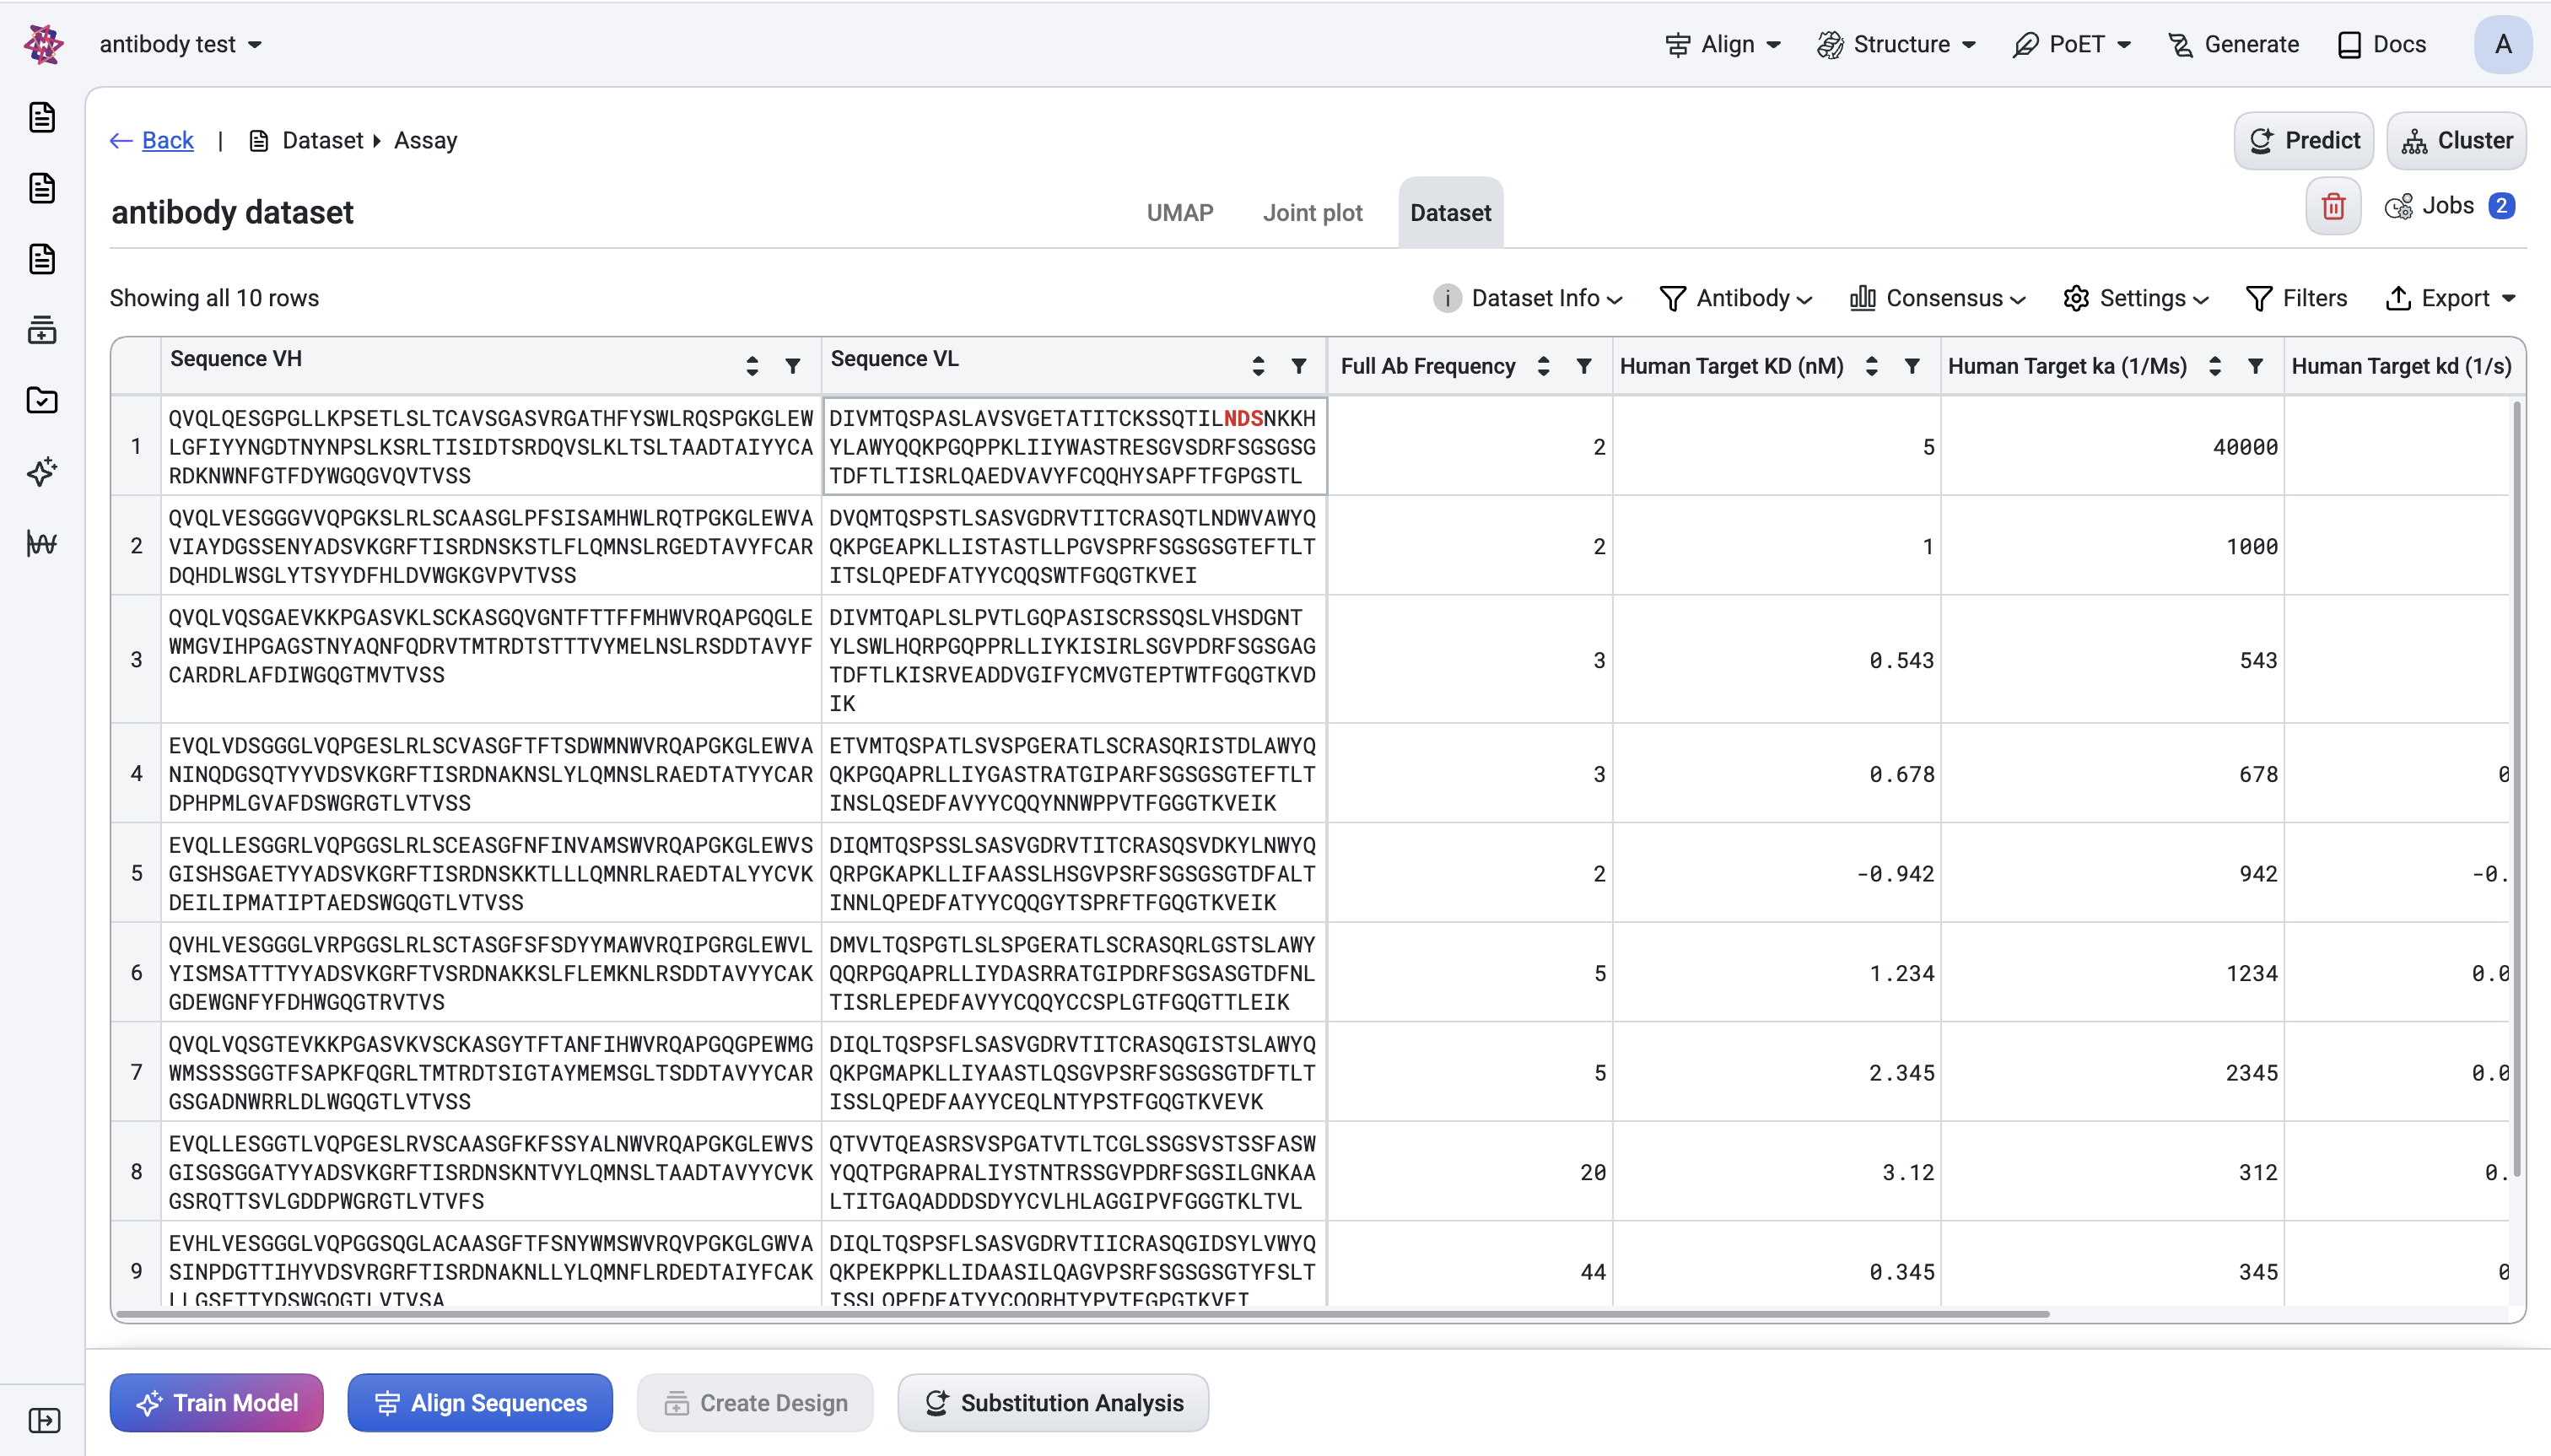Image resolution: width=2551 pixels, height=1456 pixels.
Task: Click the Cluster button
Action: 2457,140
